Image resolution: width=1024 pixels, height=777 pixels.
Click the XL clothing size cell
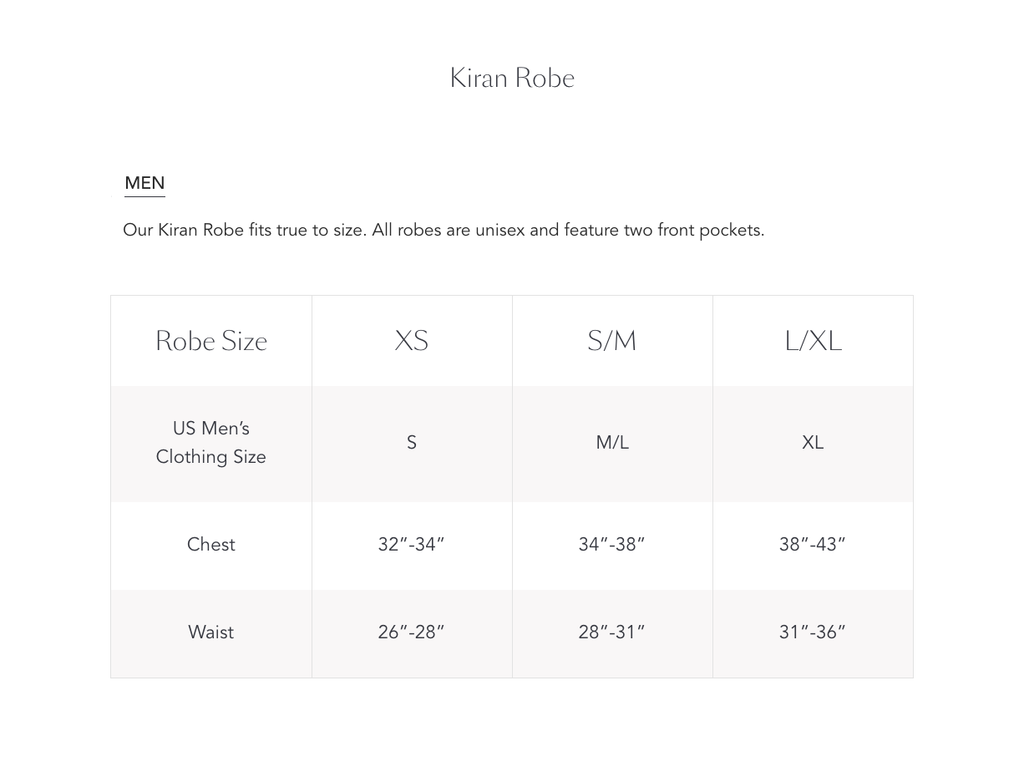point(813,442)
